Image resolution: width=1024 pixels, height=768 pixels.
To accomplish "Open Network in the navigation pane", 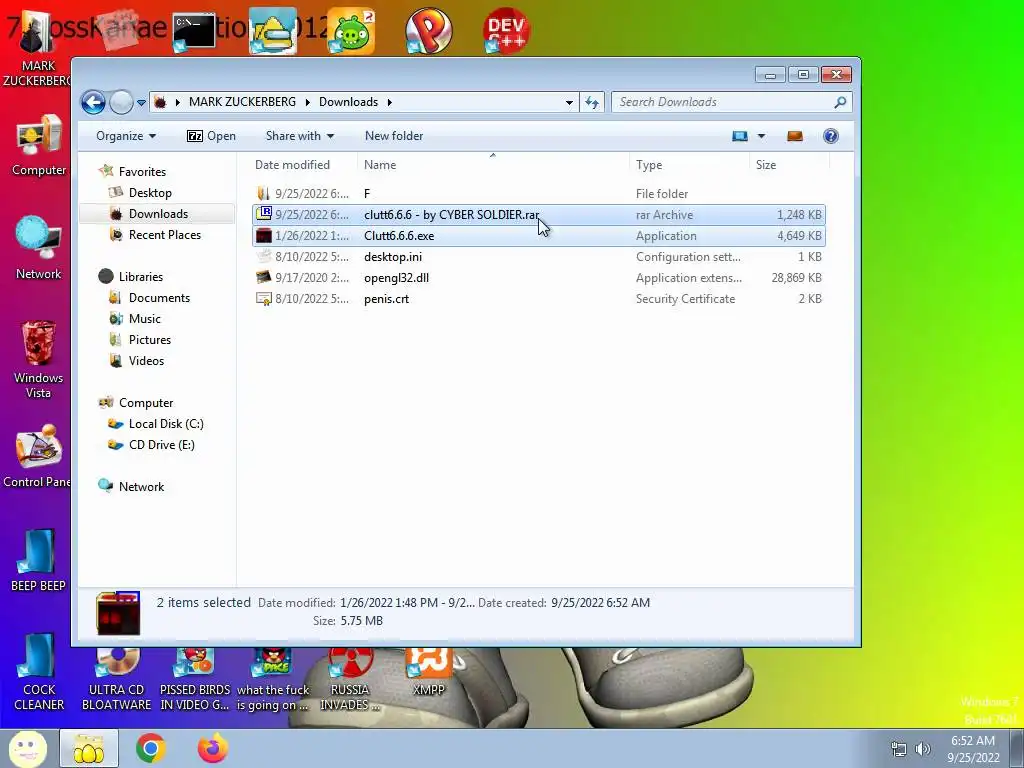I will [x=141, y=487].
